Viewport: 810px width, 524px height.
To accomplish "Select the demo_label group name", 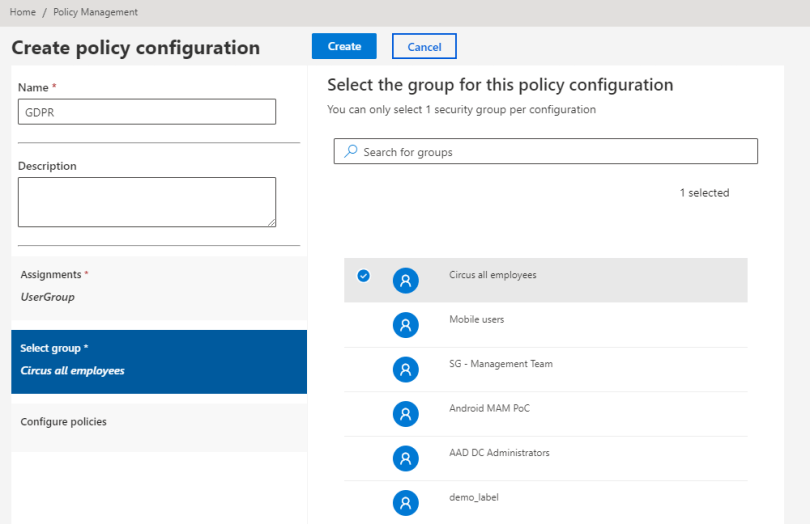I will pyautogui.click(x=476, y=497).
